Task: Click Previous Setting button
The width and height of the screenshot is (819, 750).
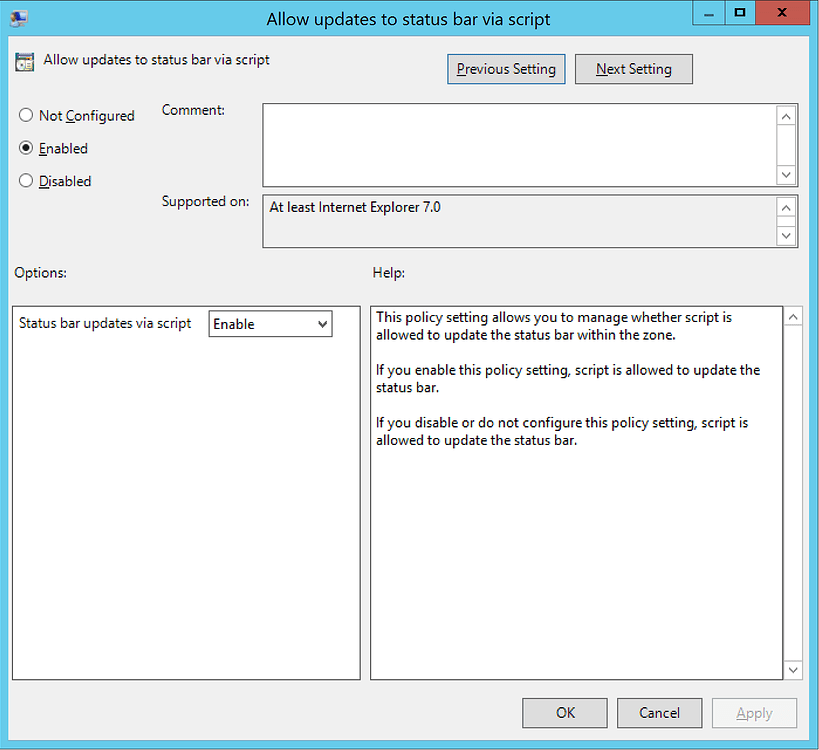Action: [x=506, y=69]
